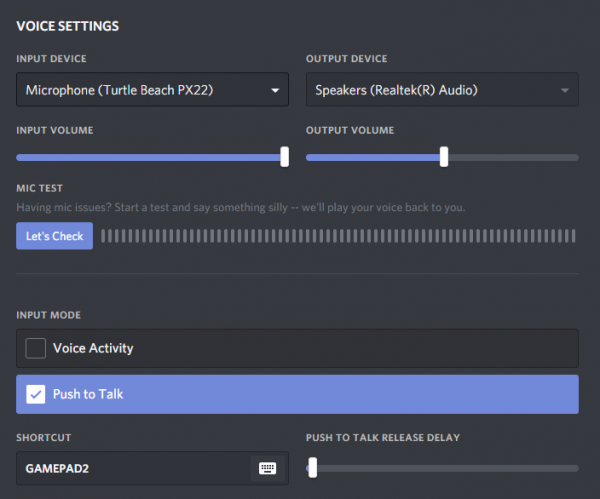600x499 pixels.
Task: Click the Input Volume slider handle
Action: pos(284,157)
